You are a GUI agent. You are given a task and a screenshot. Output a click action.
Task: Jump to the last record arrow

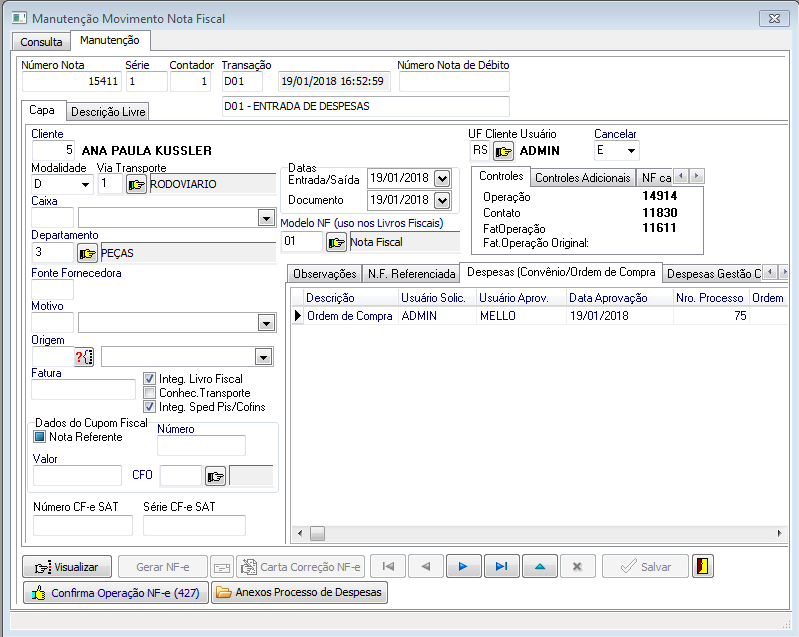tap(501, 567)
